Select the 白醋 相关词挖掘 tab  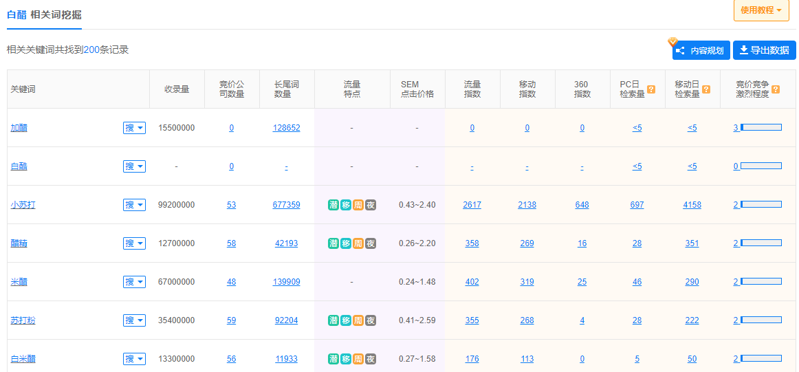(x=44, y=15)
